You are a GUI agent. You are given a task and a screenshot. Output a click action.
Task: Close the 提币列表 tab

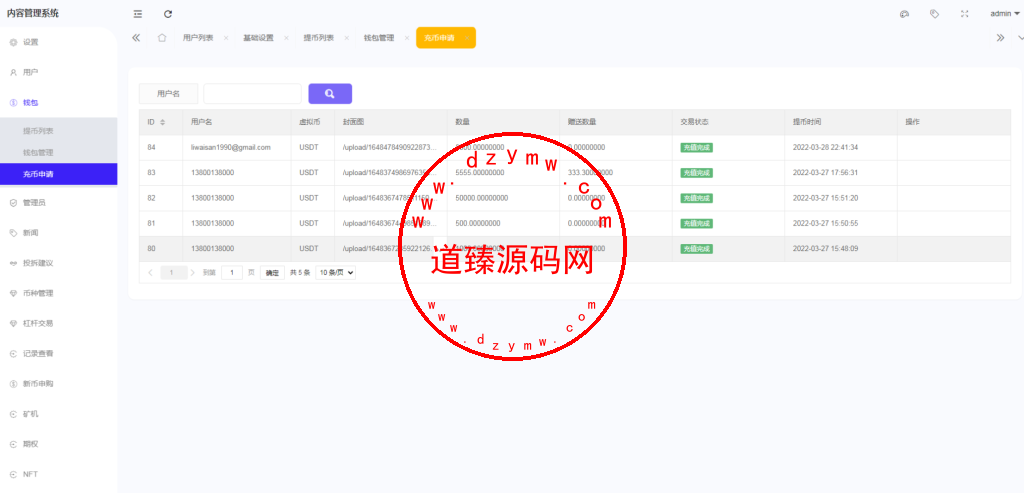pos(347,38)
